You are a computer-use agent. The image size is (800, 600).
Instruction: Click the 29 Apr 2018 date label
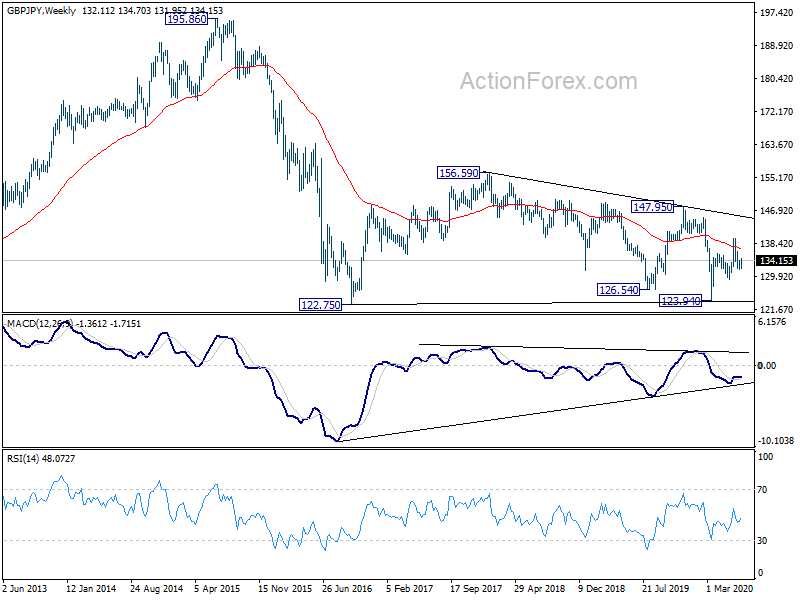coord(539,588)
